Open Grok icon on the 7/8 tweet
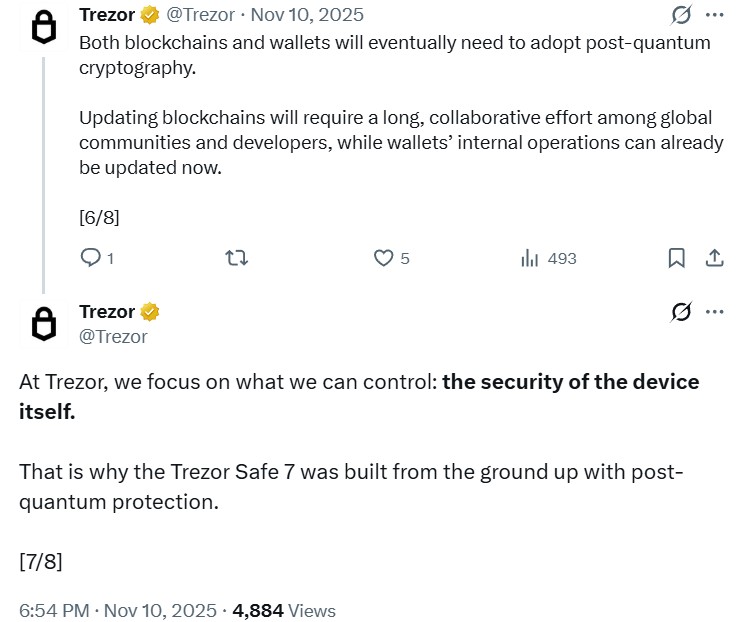738x622 pixels. point(681,312)
